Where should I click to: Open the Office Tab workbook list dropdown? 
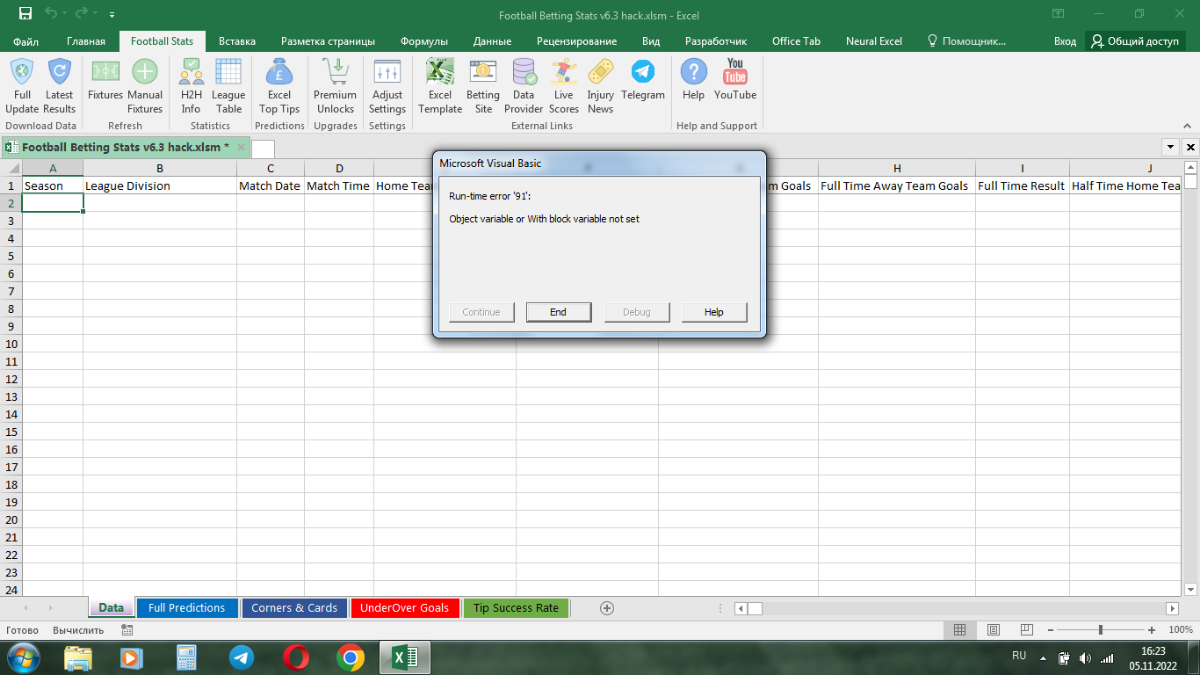pyautogui.click(x=1172, y=147)
